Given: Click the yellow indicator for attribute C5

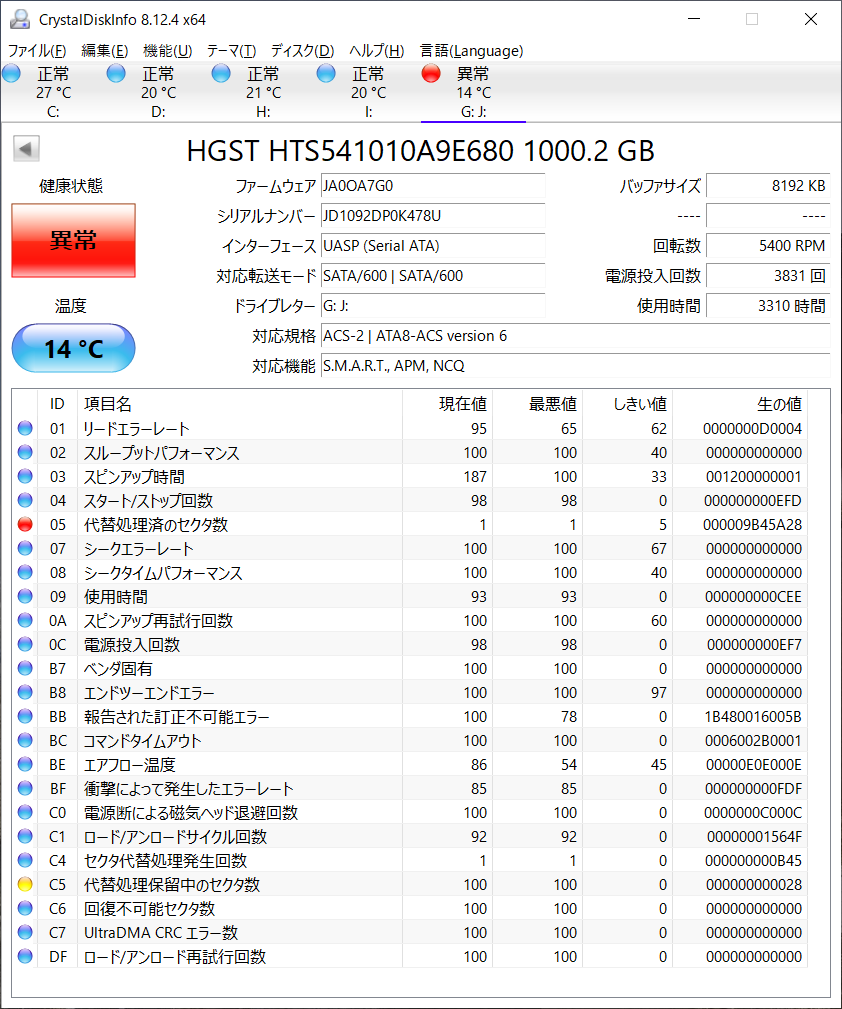Looking at the screenshot, I should [x=25, y=884].
